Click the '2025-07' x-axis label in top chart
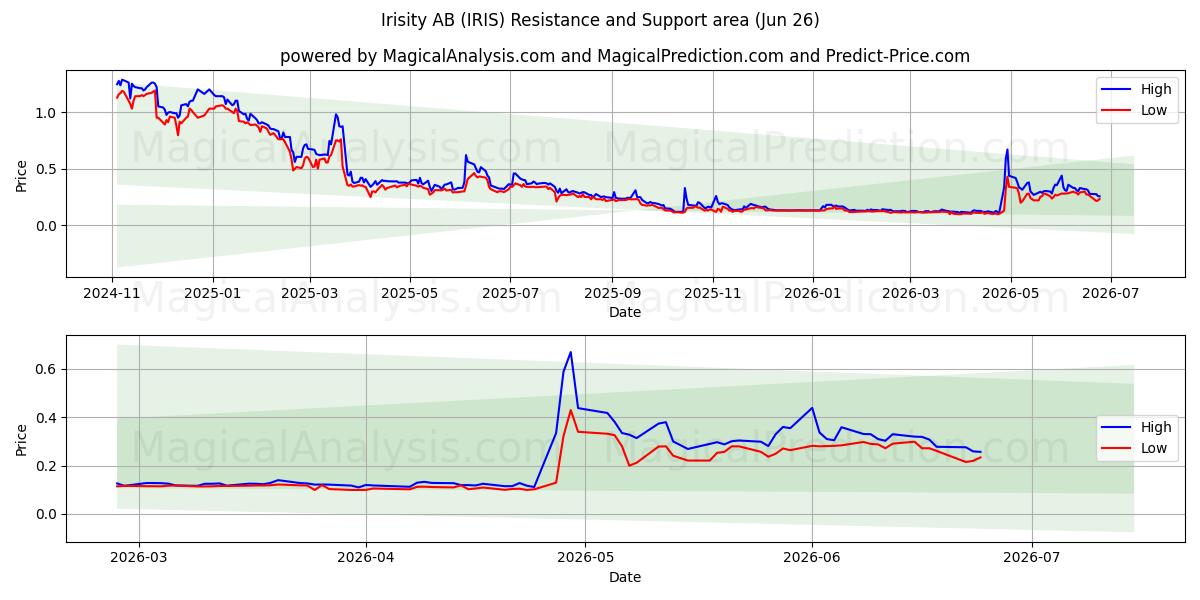1200x600 pixels. coord(510,295)
